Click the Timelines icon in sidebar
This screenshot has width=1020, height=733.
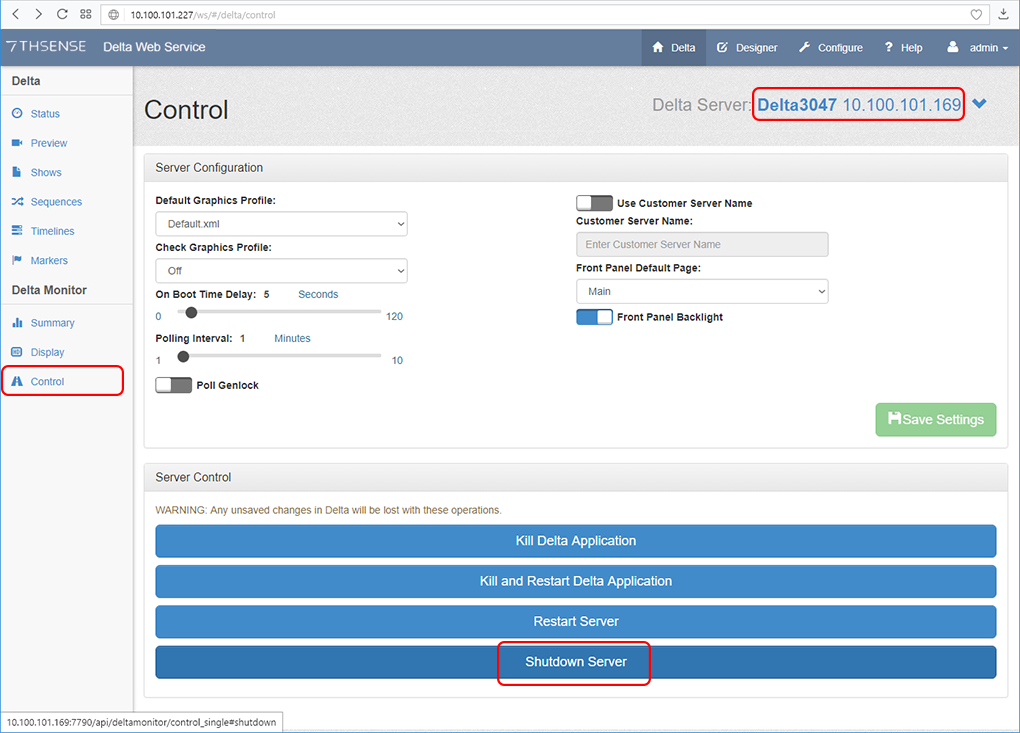(x=17, y=231)
